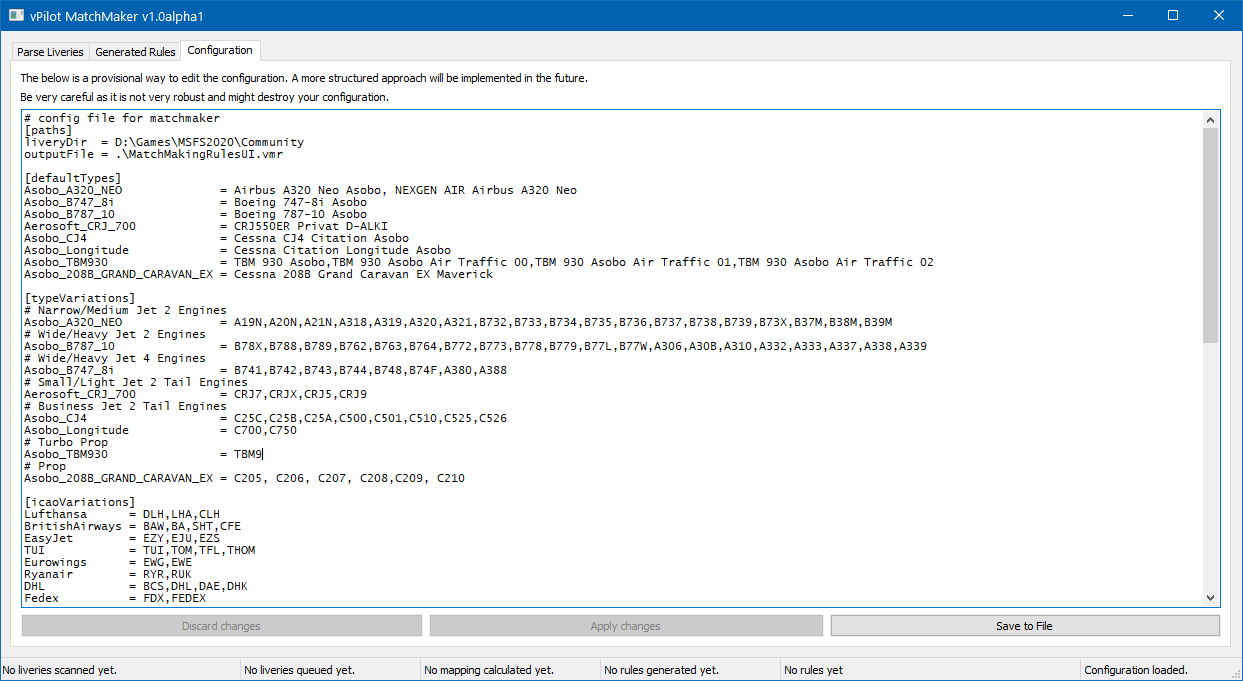Switch to the Parse Liveries tab

coord(50,52)
